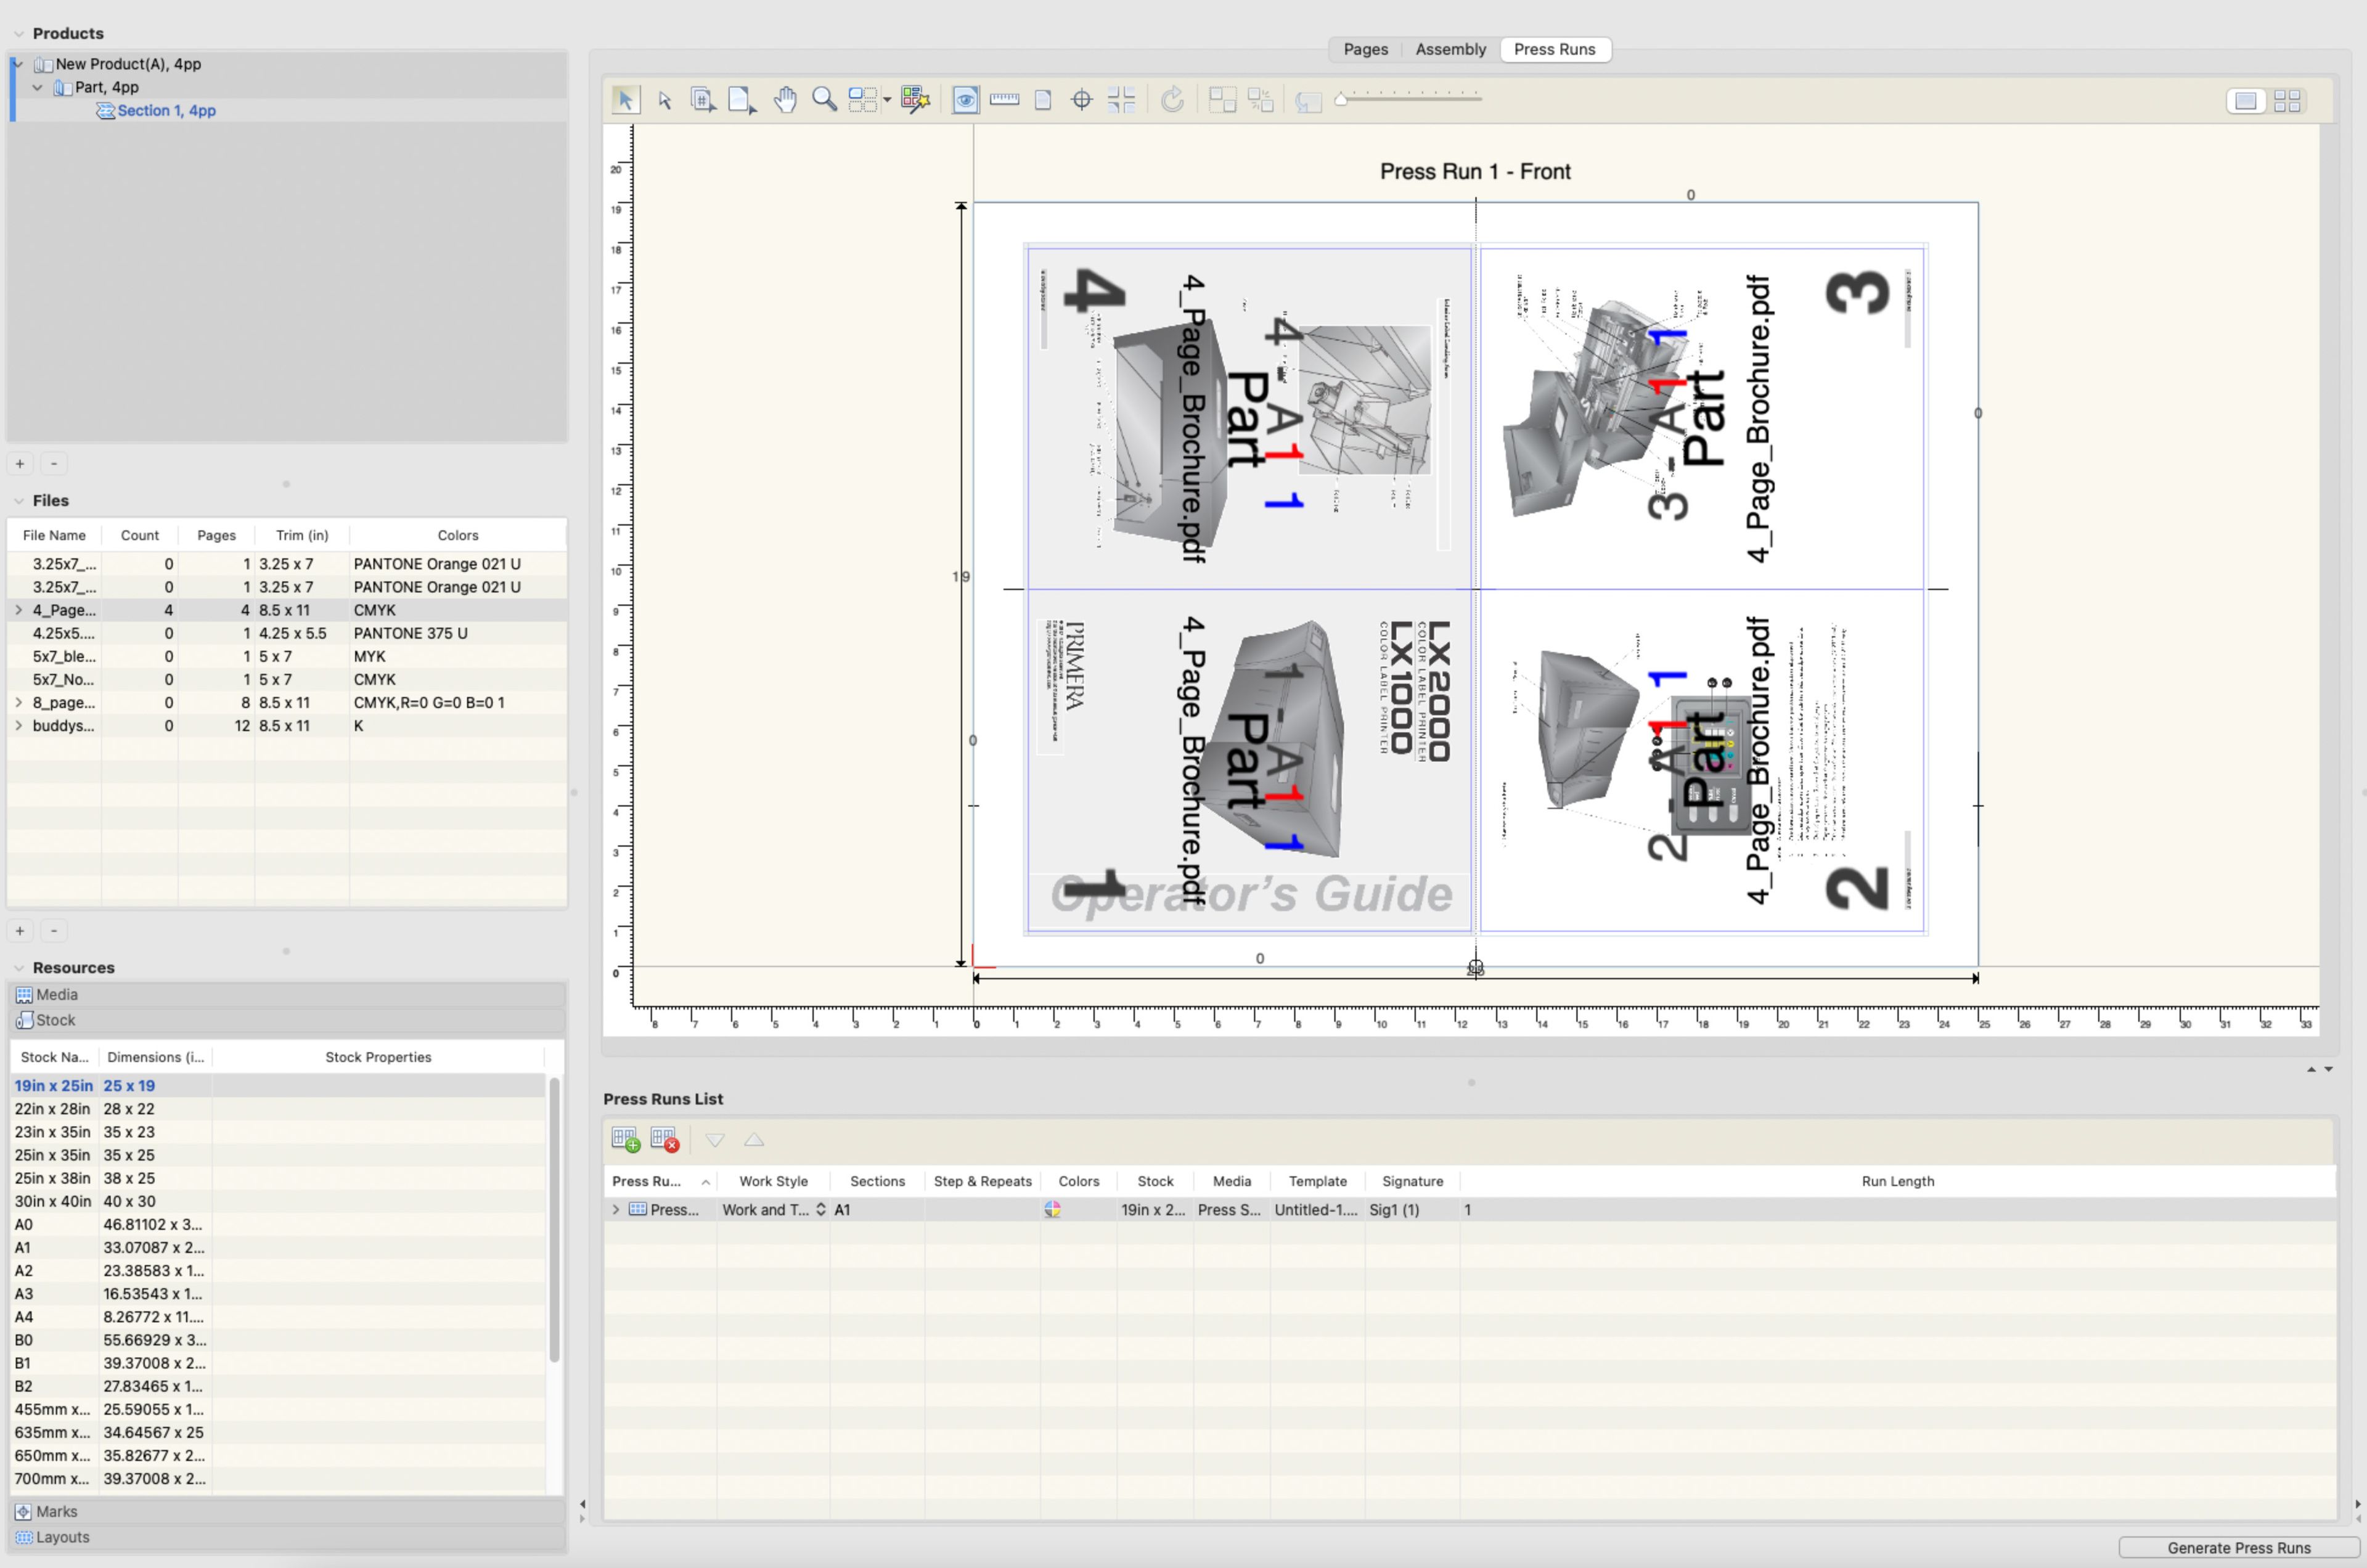Switch to single layout view mode
The height and width of the screenshot is (1568, 2367).
(2246, 101)
